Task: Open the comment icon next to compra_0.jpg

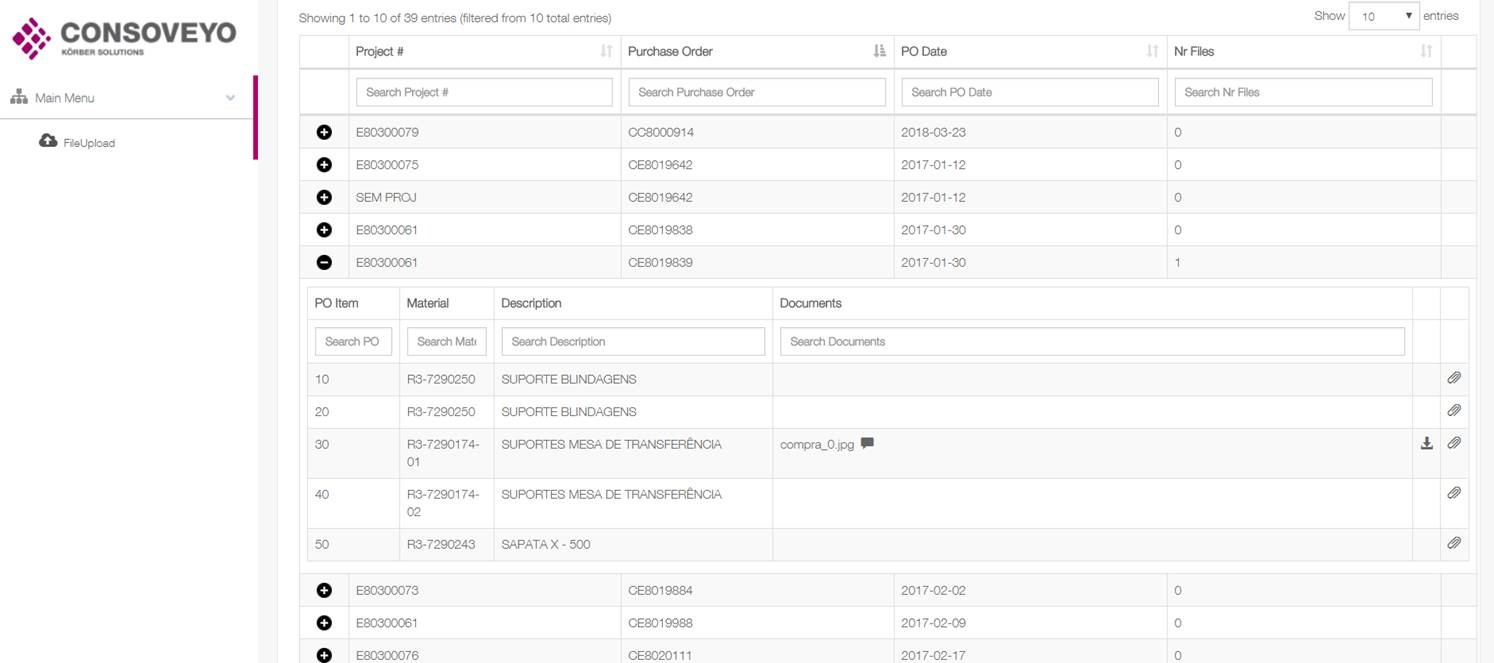Action: click(x=867, y=443)
